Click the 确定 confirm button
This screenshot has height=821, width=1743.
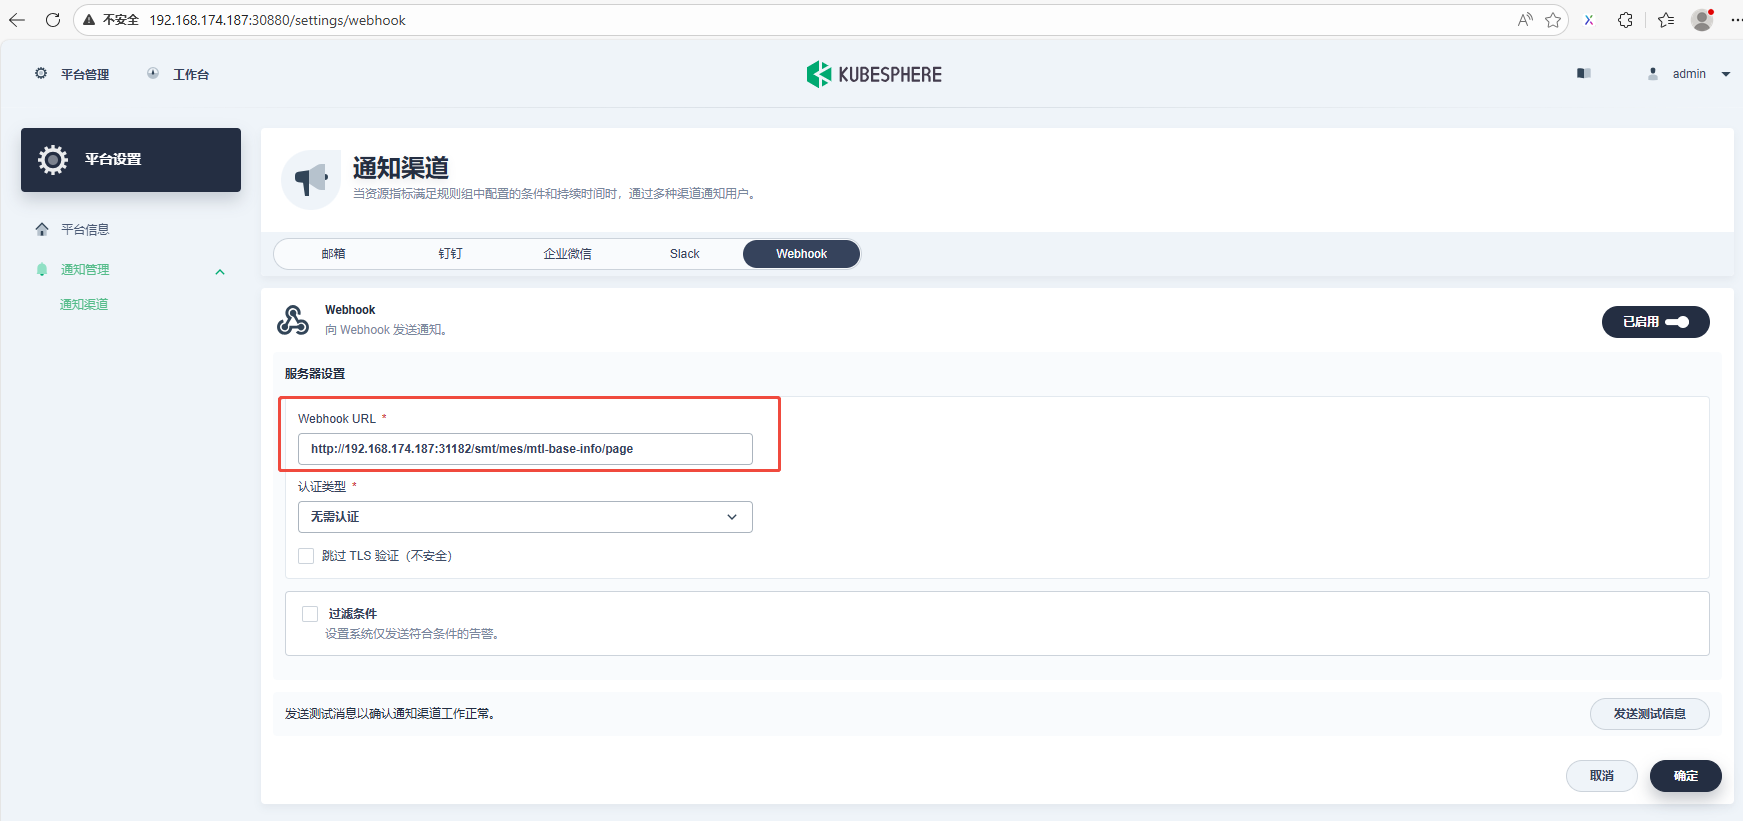pos(1685,776)
